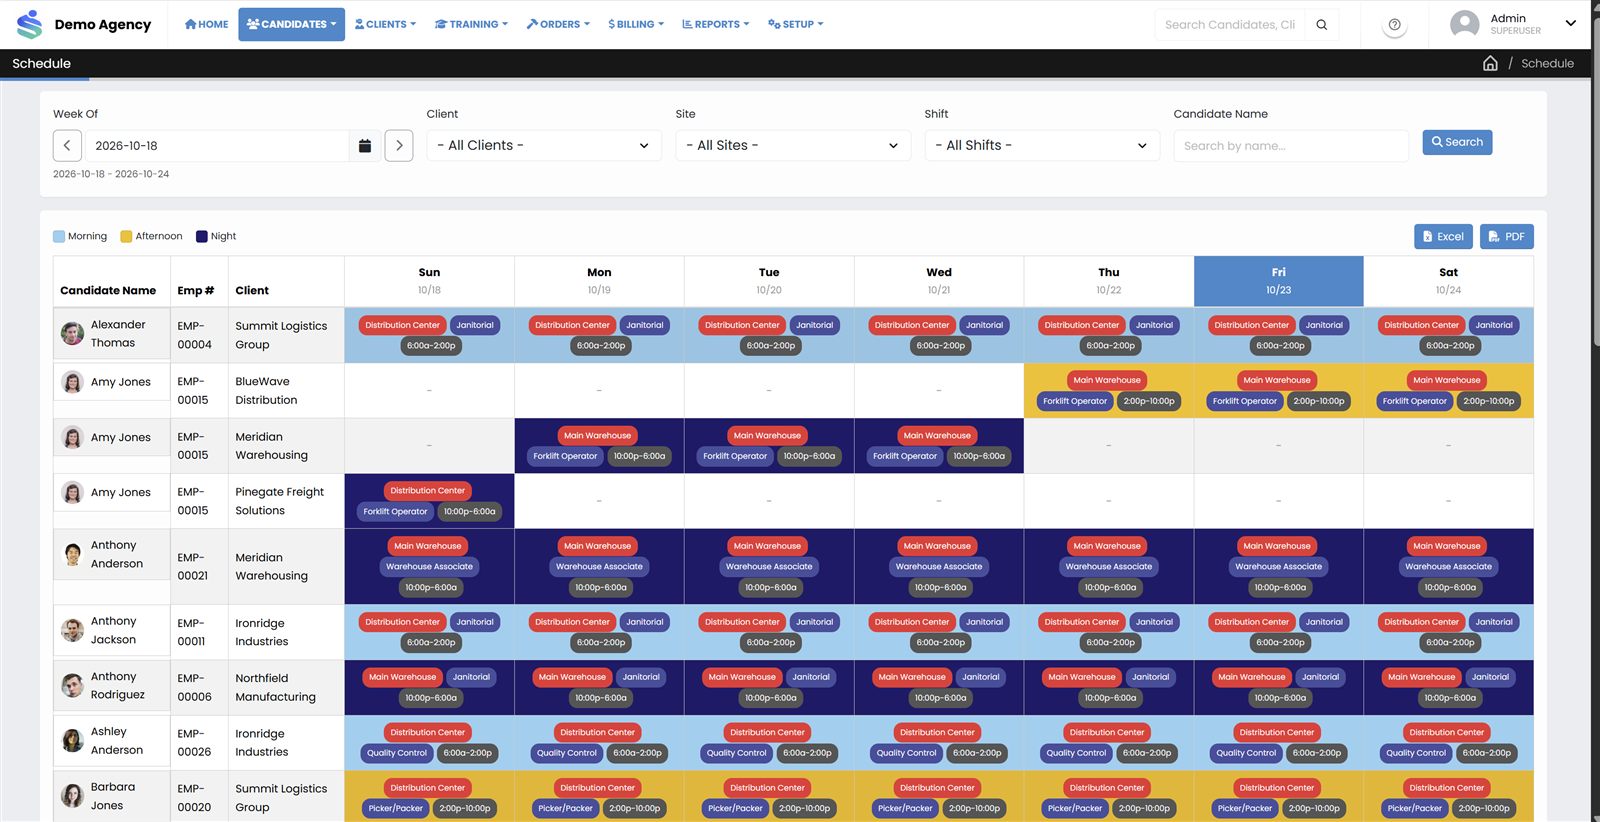Click Anthony Jackson's profile photo
This screenshot has height=822, width=1600.
tap(72, 630)
